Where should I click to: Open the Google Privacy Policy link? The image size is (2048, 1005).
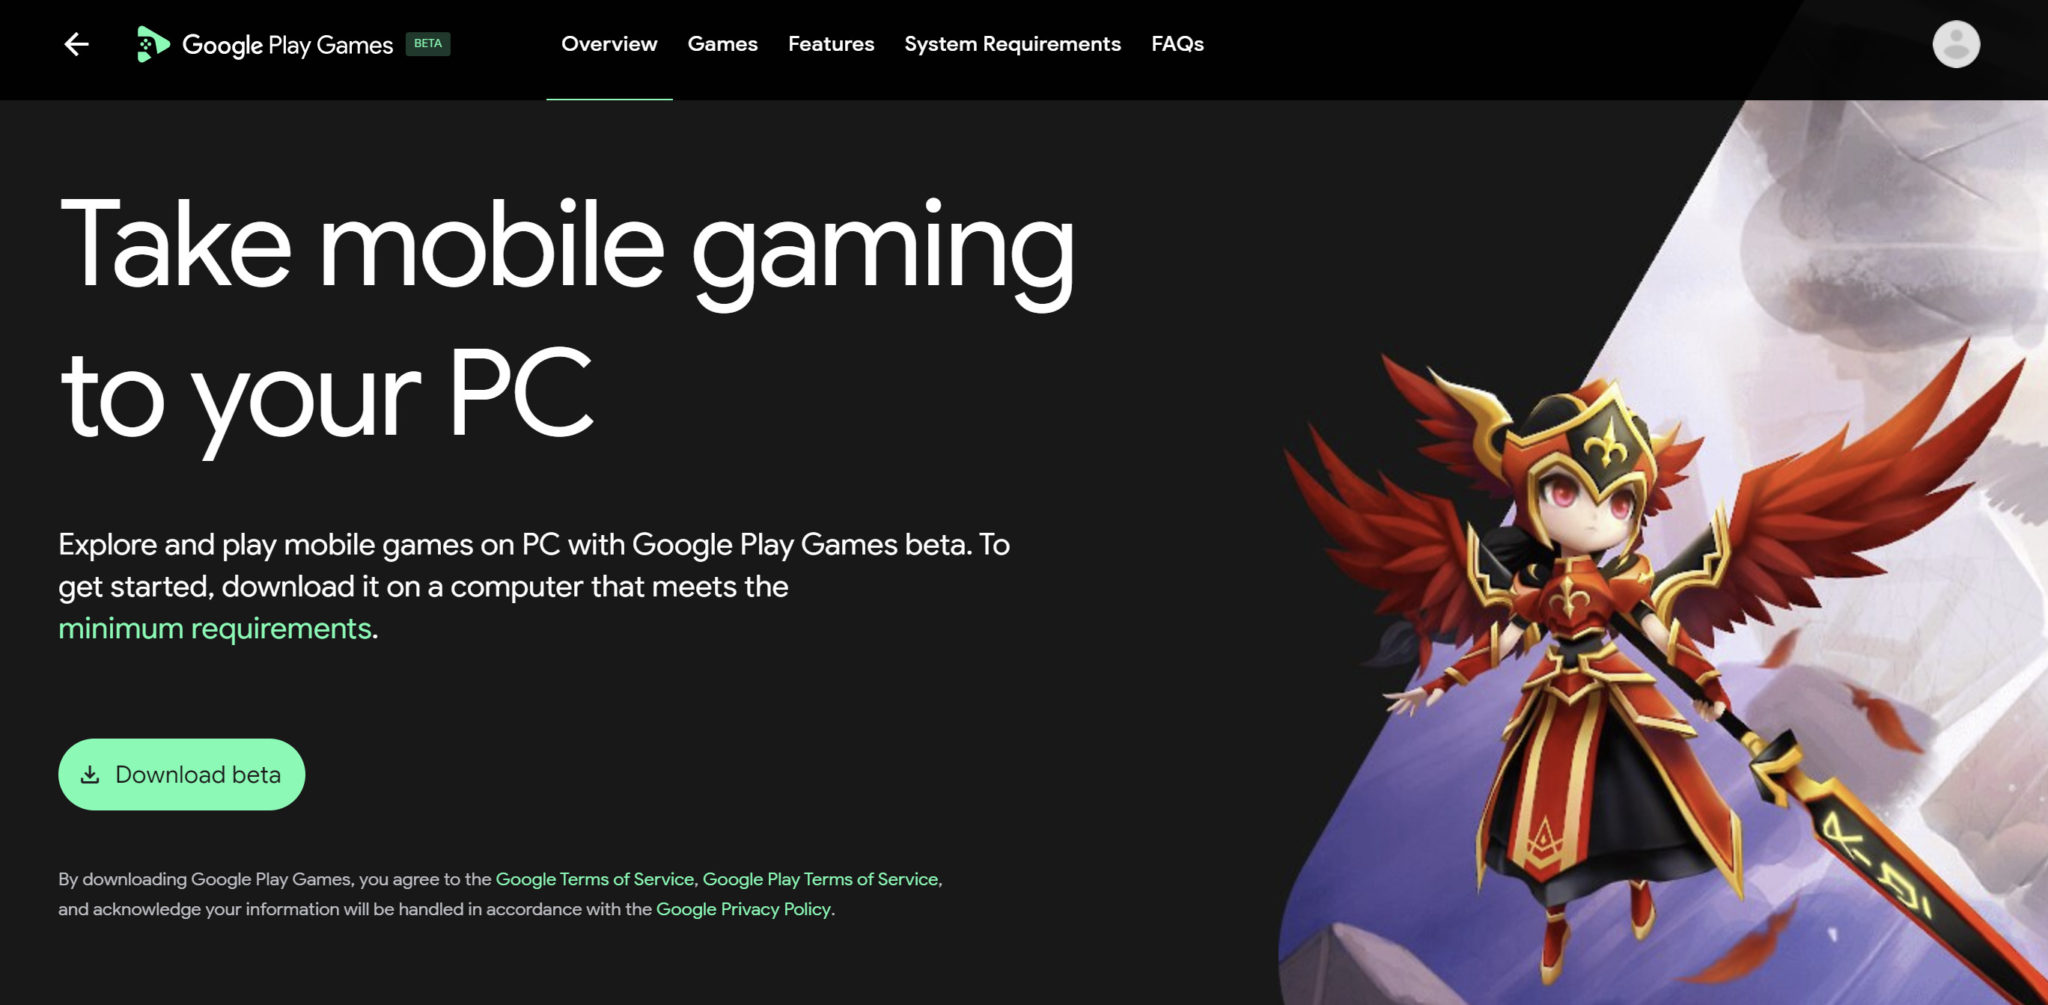[x=743, y=909]
